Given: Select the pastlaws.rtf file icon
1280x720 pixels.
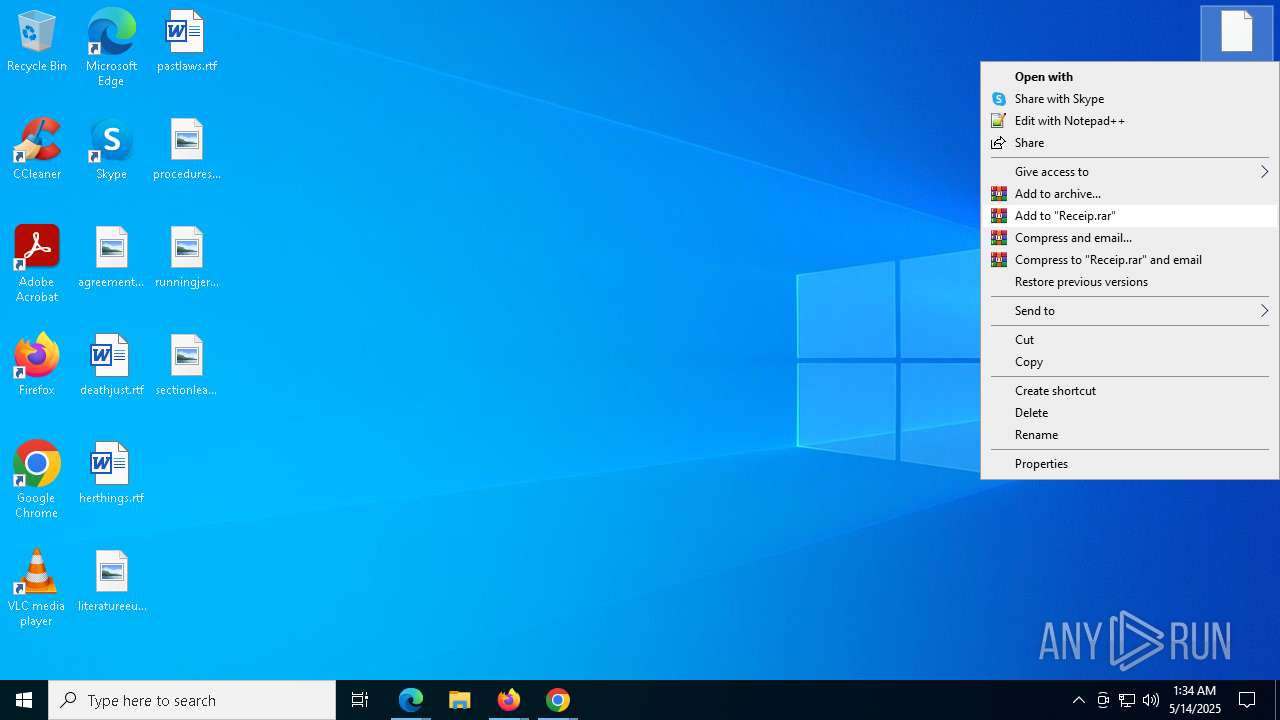Looking at the screenshot, I should (186, 42).
